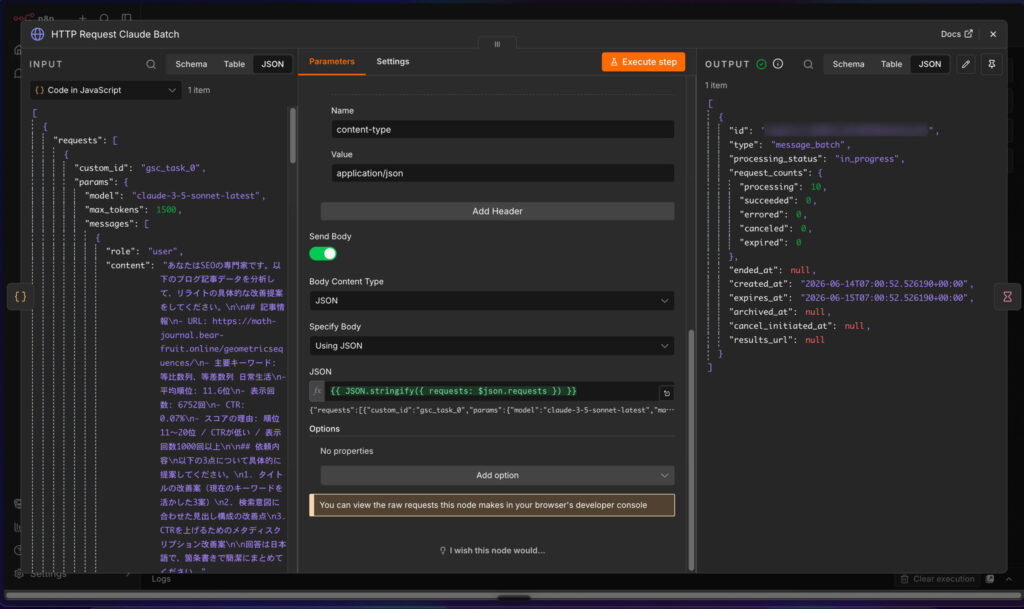1024x609 pixels.
Task: Click the output success checkmark icon
Action: tap(761, 64)
